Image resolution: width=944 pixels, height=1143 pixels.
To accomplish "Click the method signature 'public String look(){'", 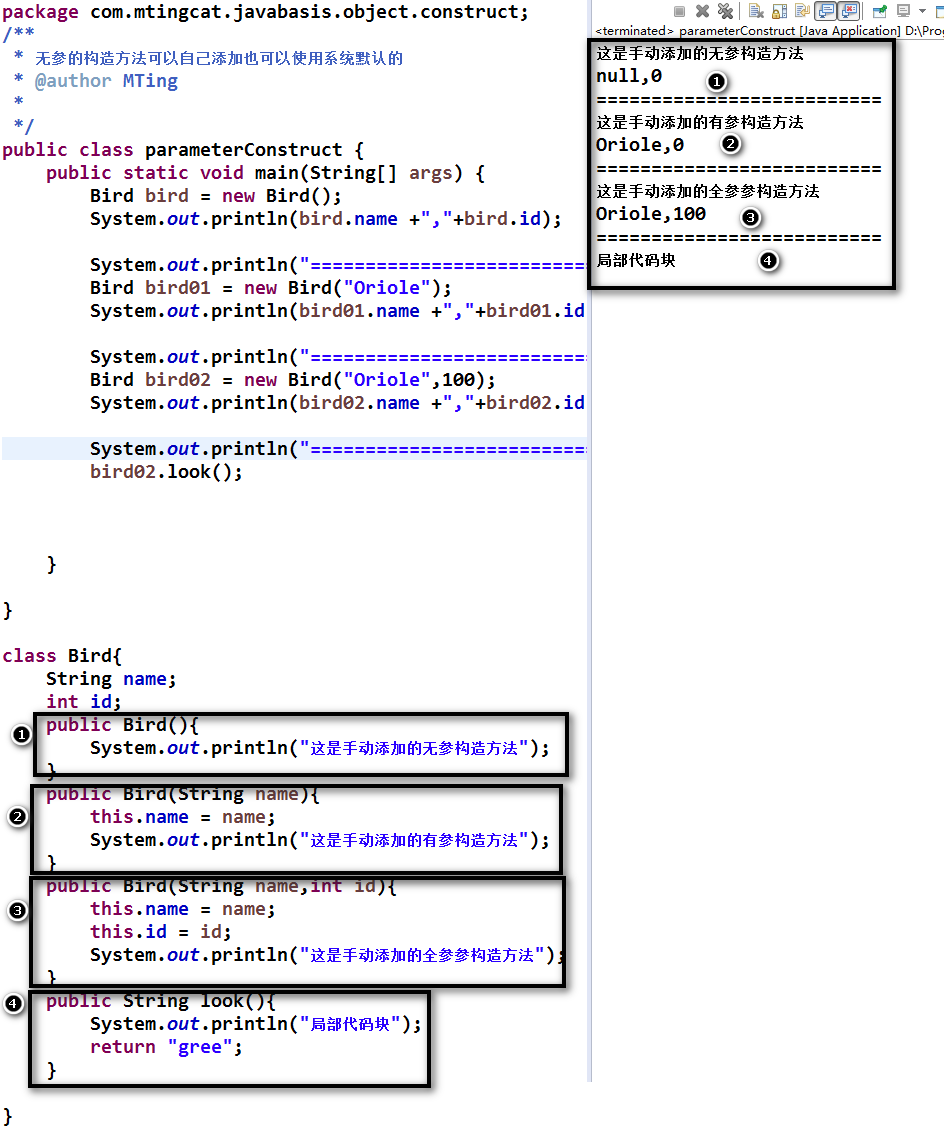I will 160,1001.
